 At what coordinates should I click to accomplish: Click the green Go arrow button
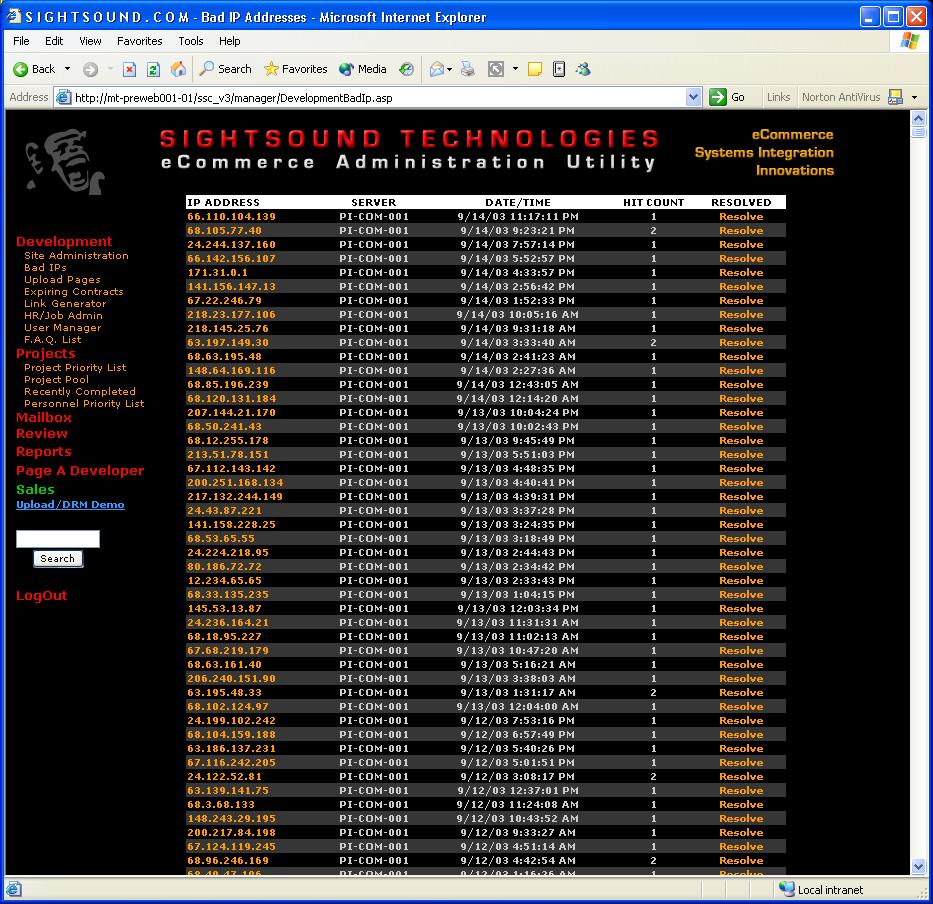tap(718, 97)
